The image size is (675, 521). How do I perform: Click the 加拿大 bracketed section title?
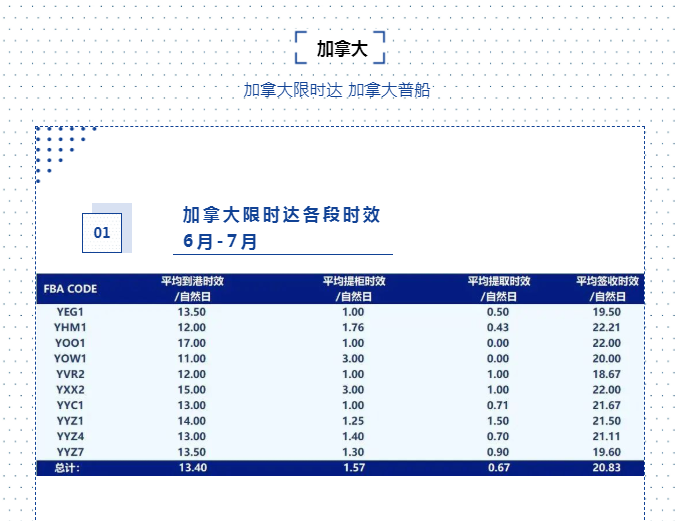click(341, 48)
